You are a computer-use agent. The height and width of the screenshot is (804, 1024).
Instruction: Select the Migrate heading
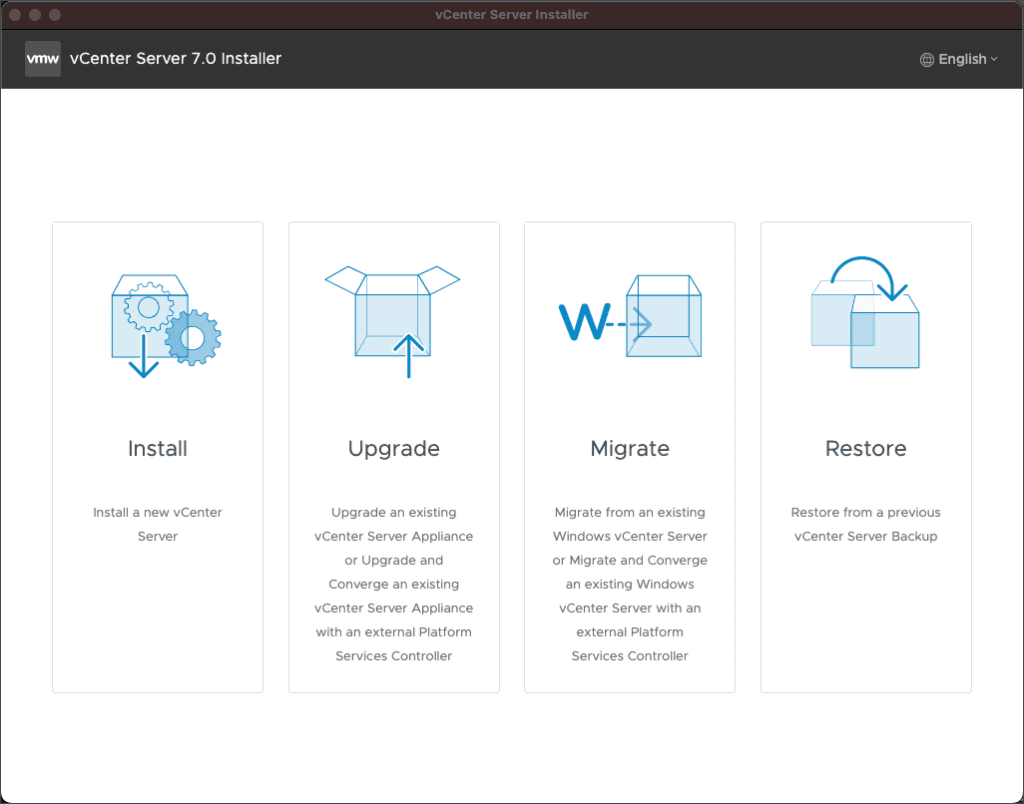tap(630, 449)
